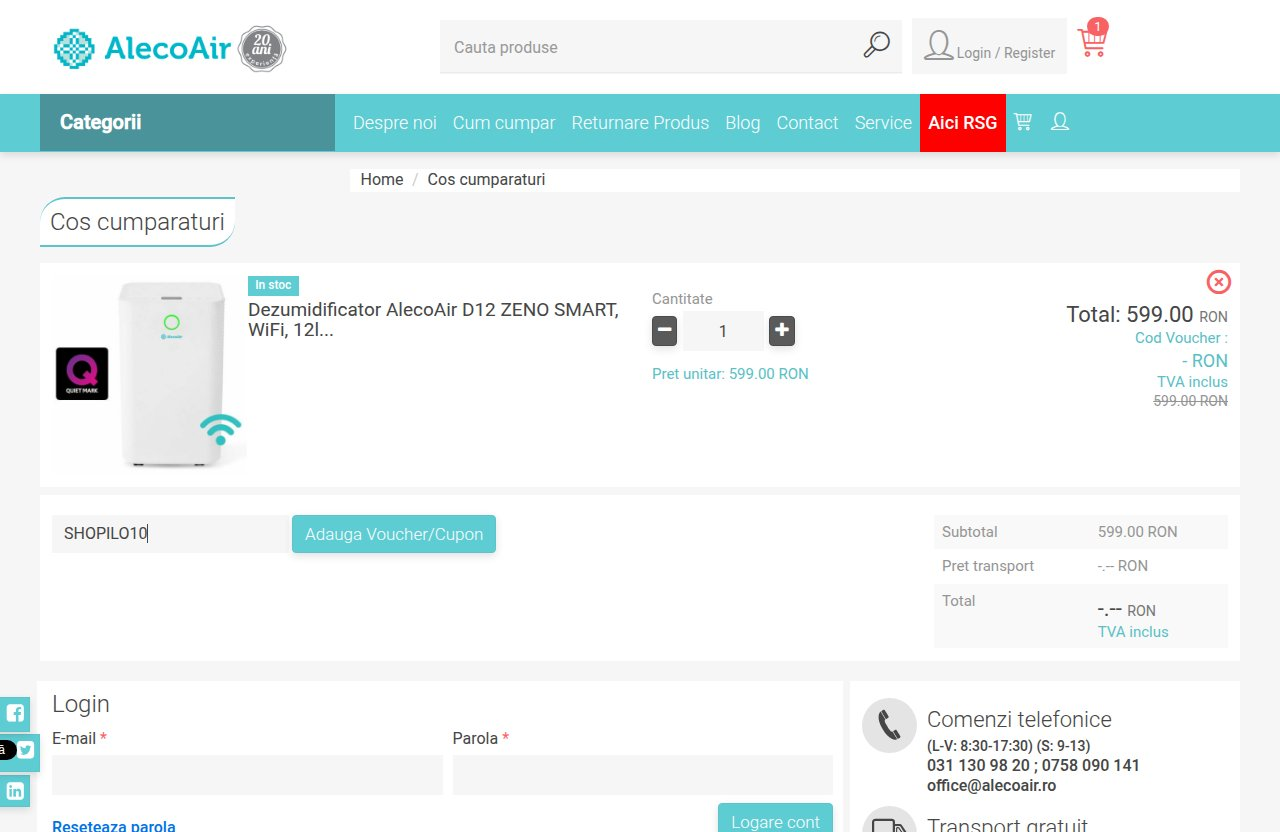Open the LinkedIn share icon

coord(15,791)
